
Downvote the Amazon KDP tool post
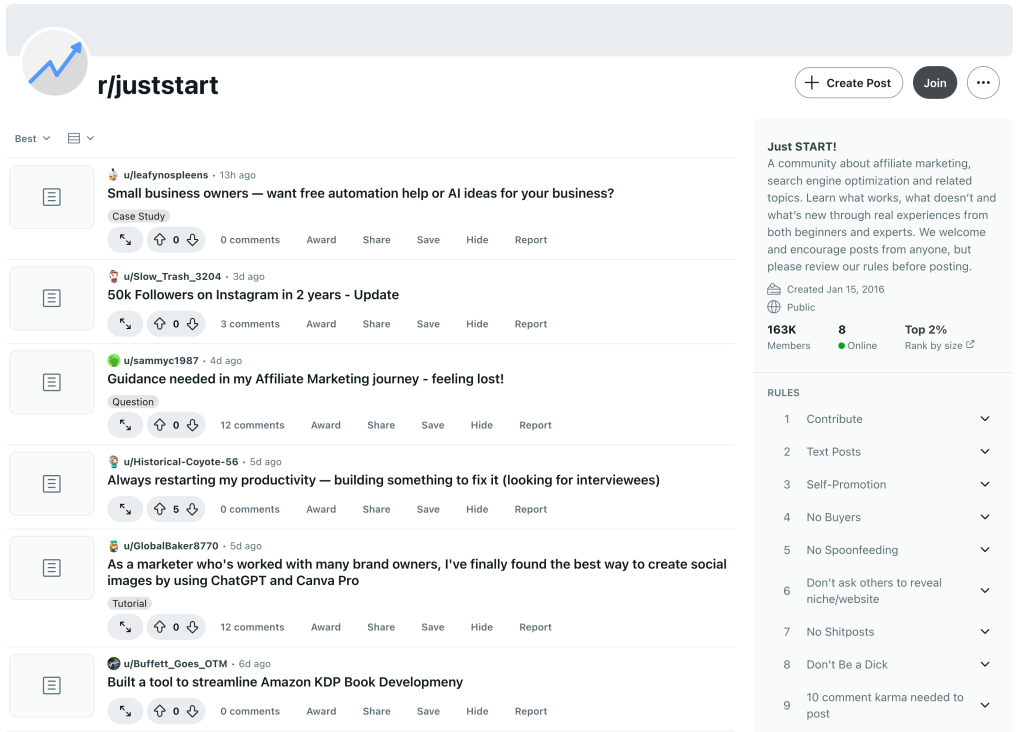coord(193,711)
